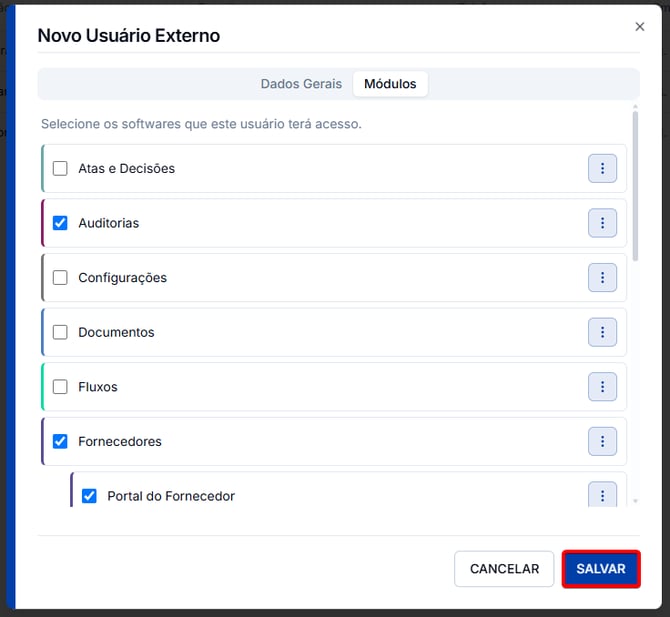Click the Configurações module label
The width and height of the screenshot is (670, 617).
click(122, 278)
